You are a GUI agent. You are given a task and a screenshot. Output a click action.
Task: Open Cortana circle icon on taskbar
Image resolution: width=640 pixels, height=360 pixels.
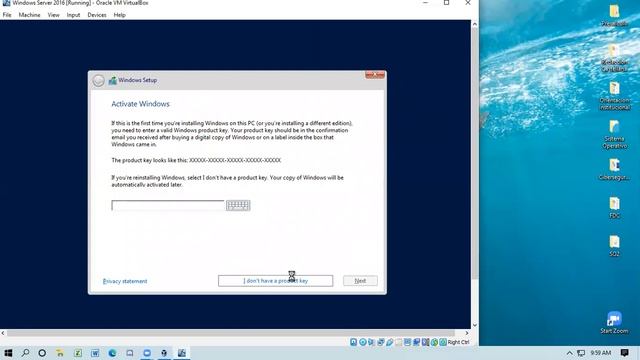pyautogui.click(x=42, y=353)
